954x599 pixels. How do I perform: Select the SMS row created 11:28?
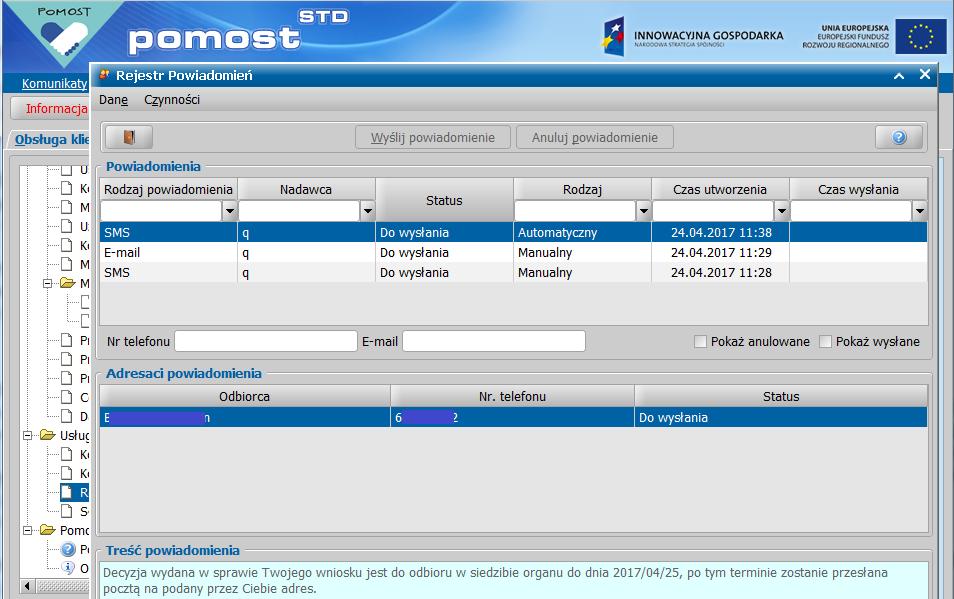point(514,272)
